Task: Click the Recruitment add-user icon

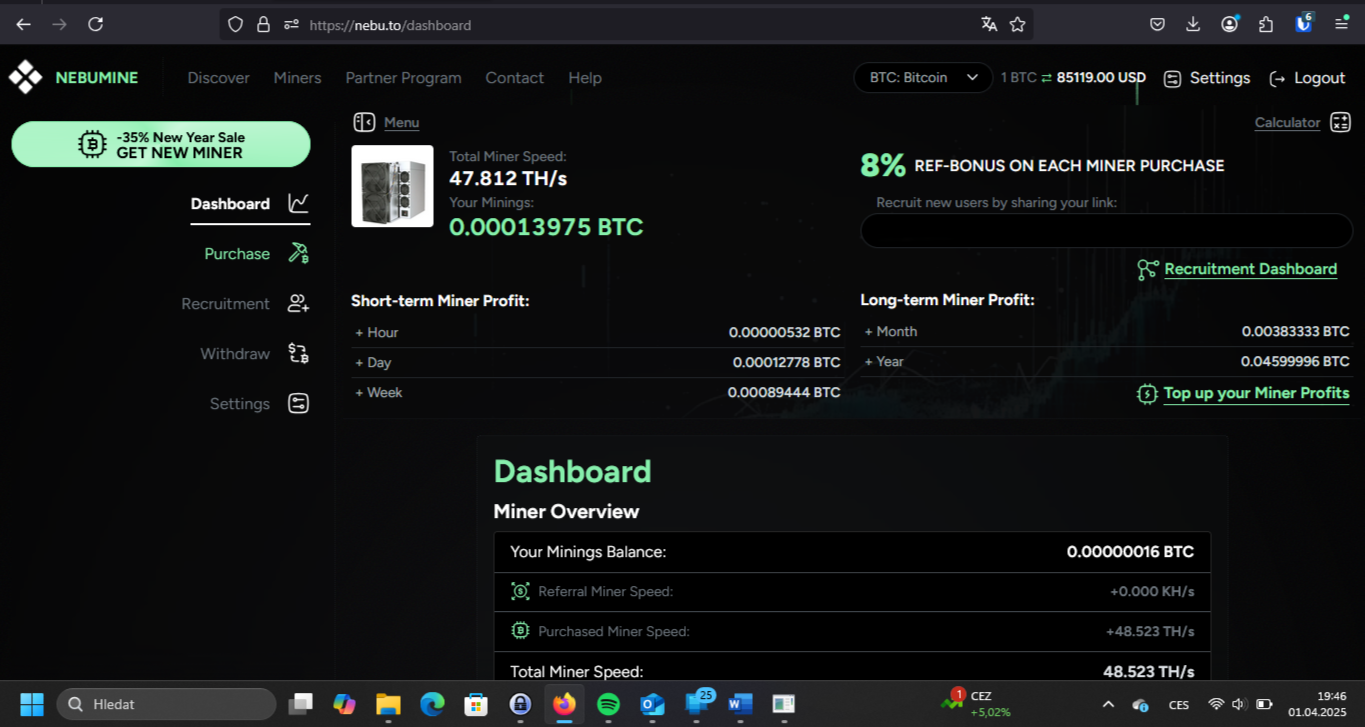Action: [x=298, y=303]
